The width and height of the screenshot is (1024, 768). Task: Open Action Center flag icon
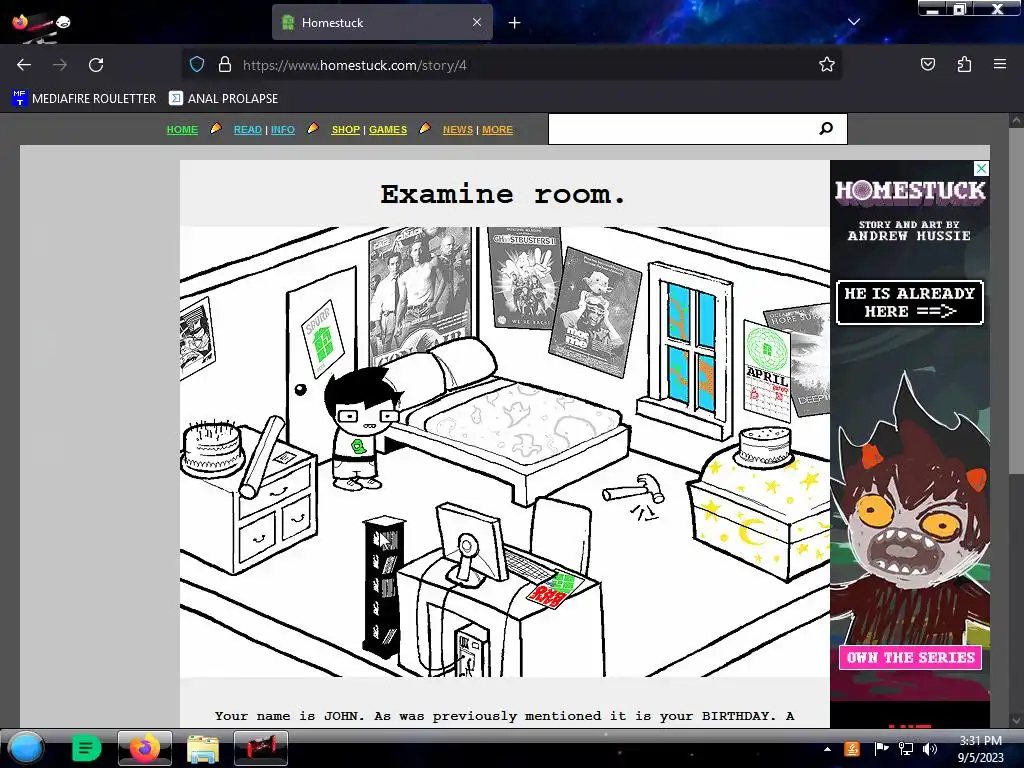(881, 749)
